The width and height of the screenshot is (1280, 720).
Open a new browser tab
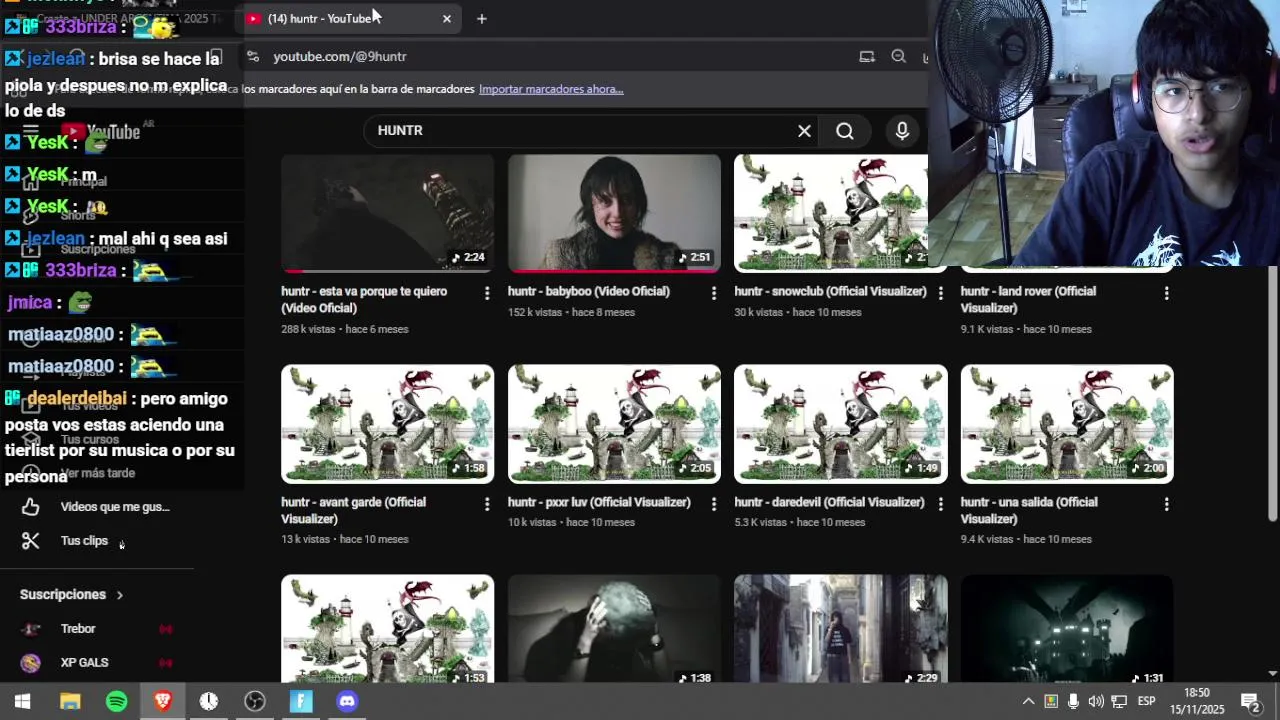tap(481, 18)
